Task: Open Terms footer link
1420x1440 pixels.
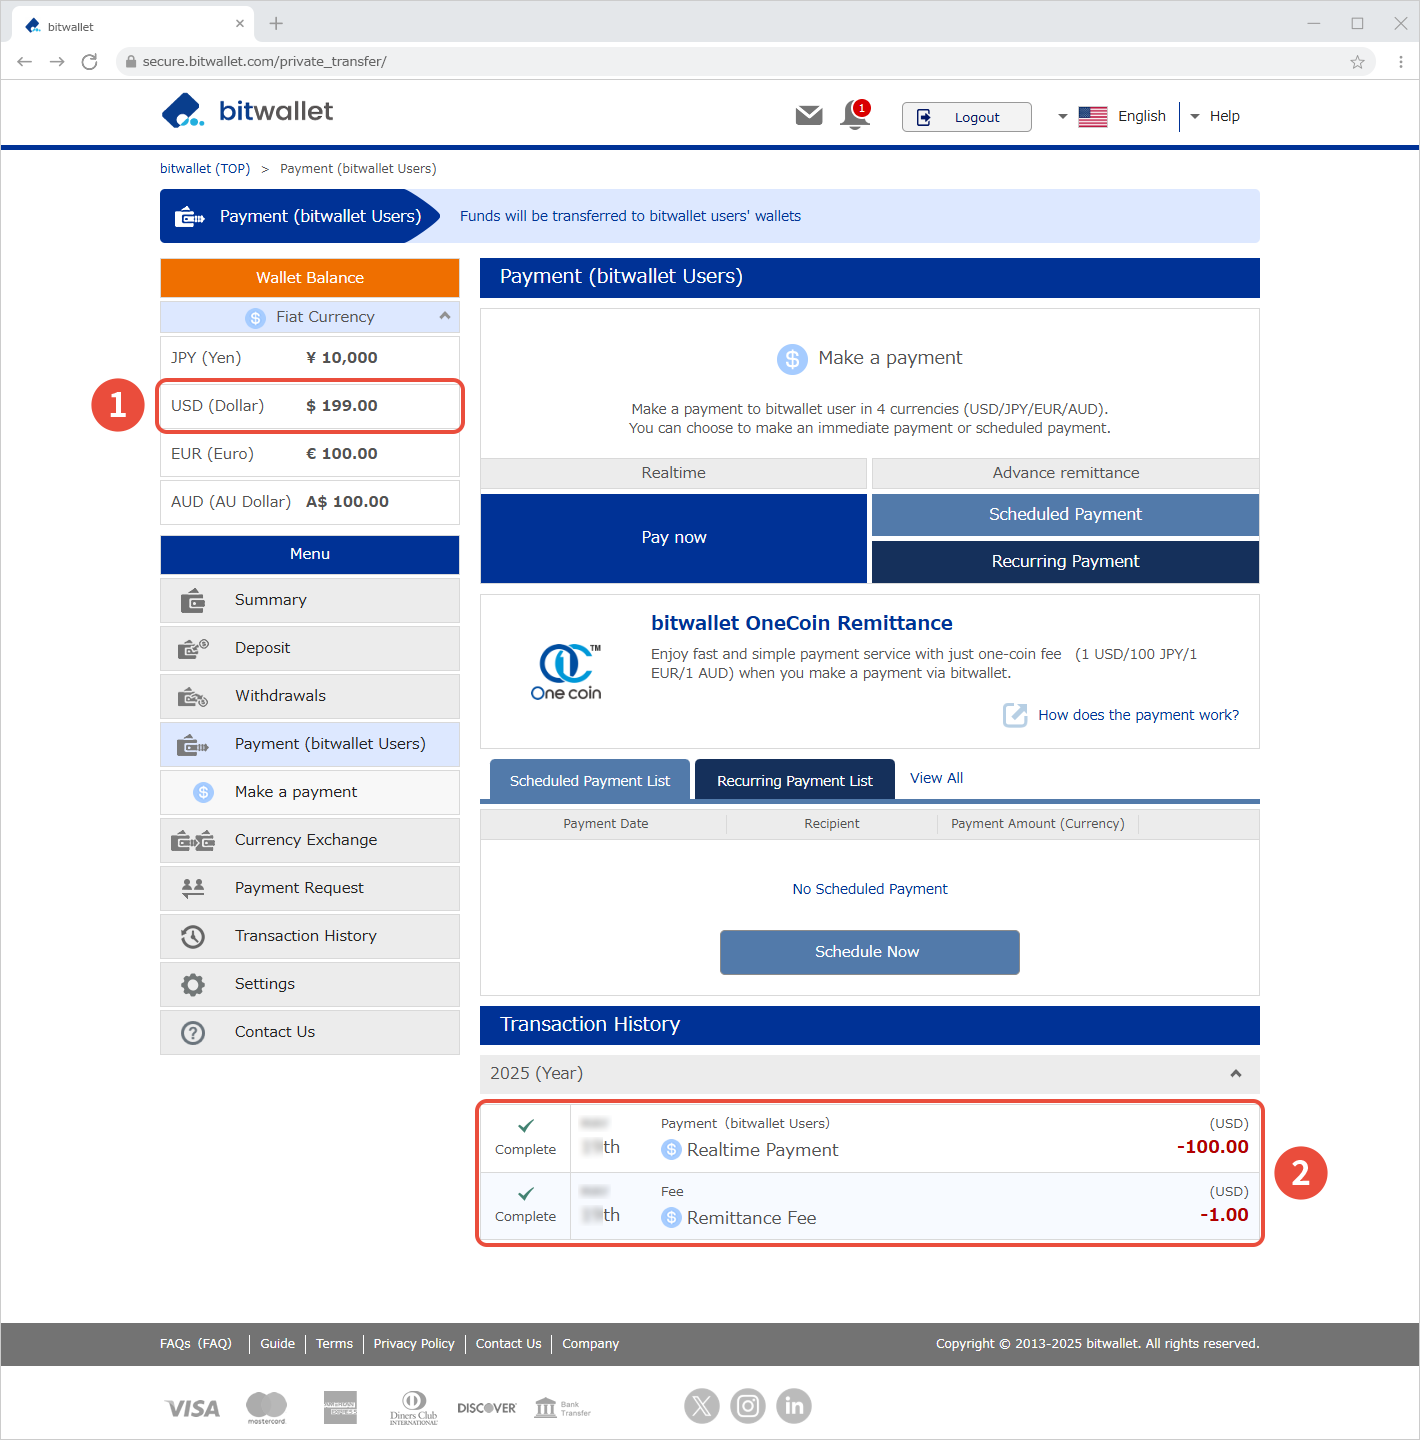Action: pos(334,1344)
